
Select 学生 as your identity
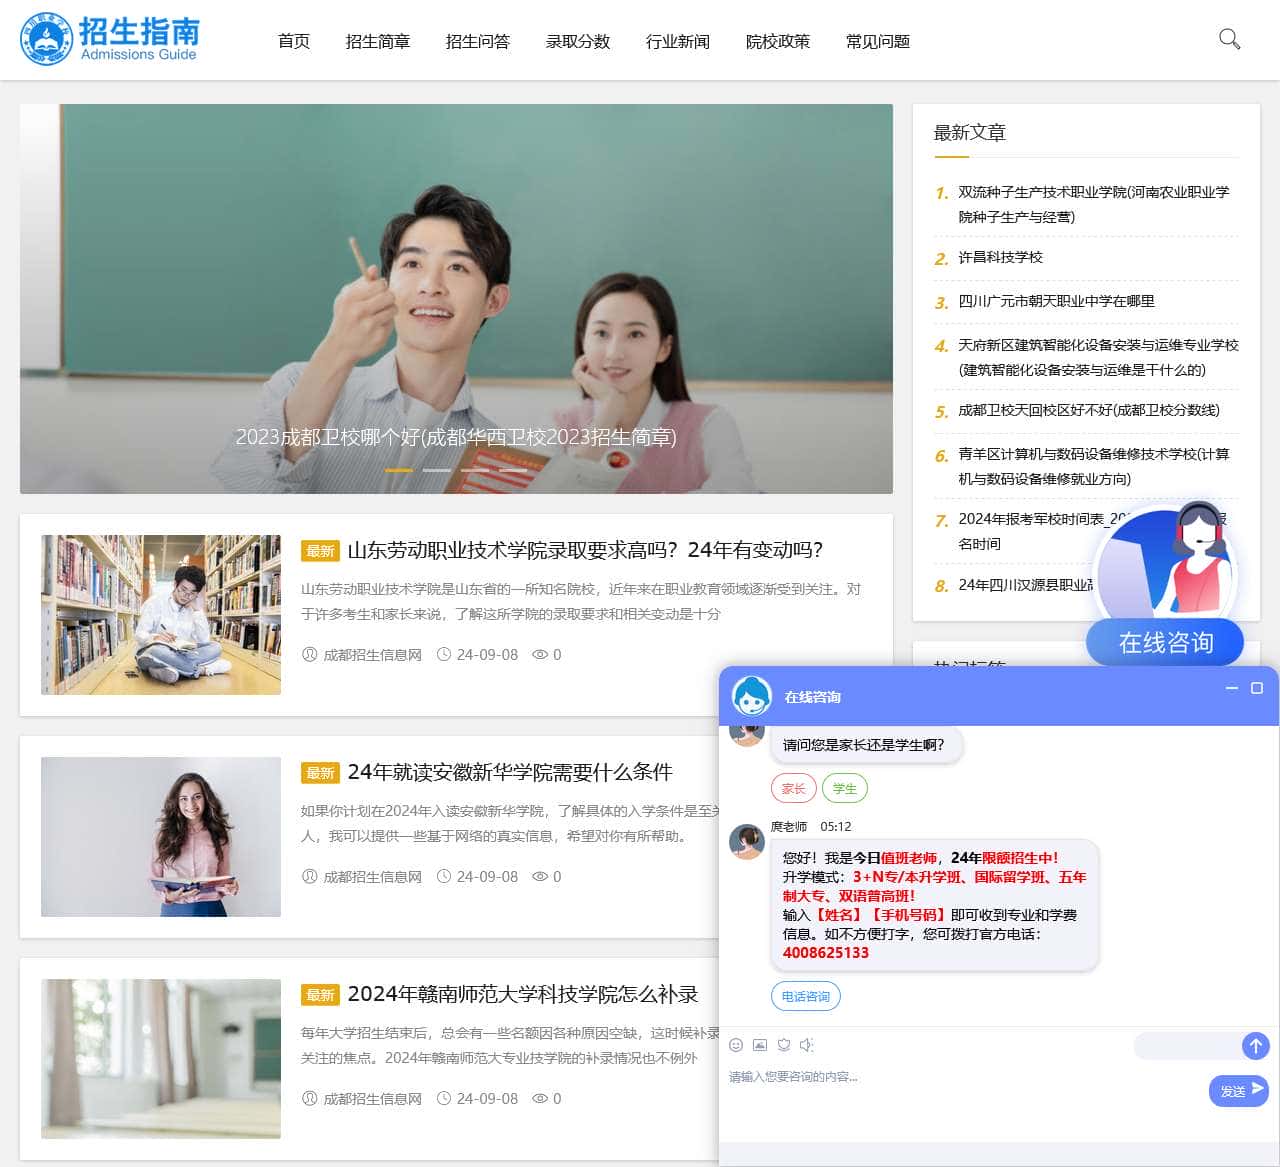pyautogui.click(x=844, y=788)
